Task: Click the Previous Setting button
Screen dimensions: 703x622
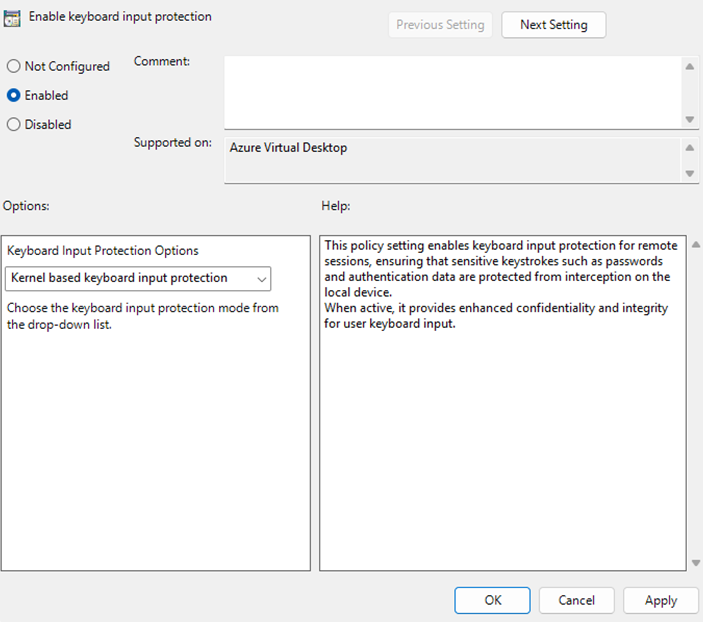Action: (x=440, y=25)
